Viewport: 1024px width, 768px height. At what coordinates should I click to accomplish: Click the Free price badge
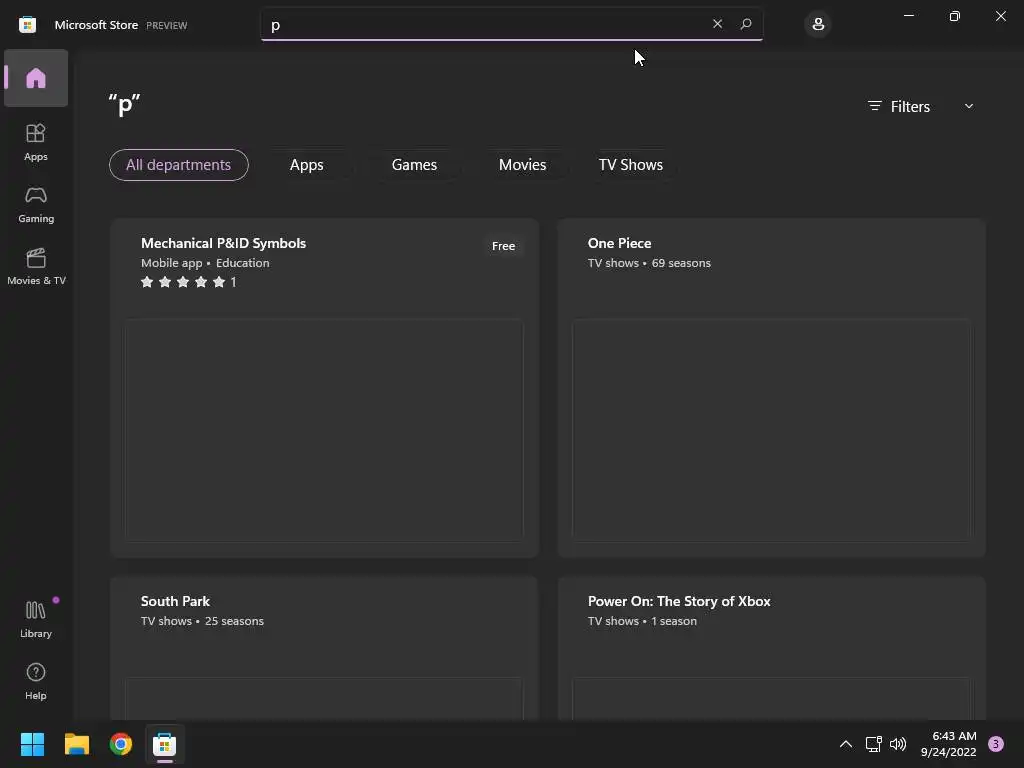click(504, 246)
